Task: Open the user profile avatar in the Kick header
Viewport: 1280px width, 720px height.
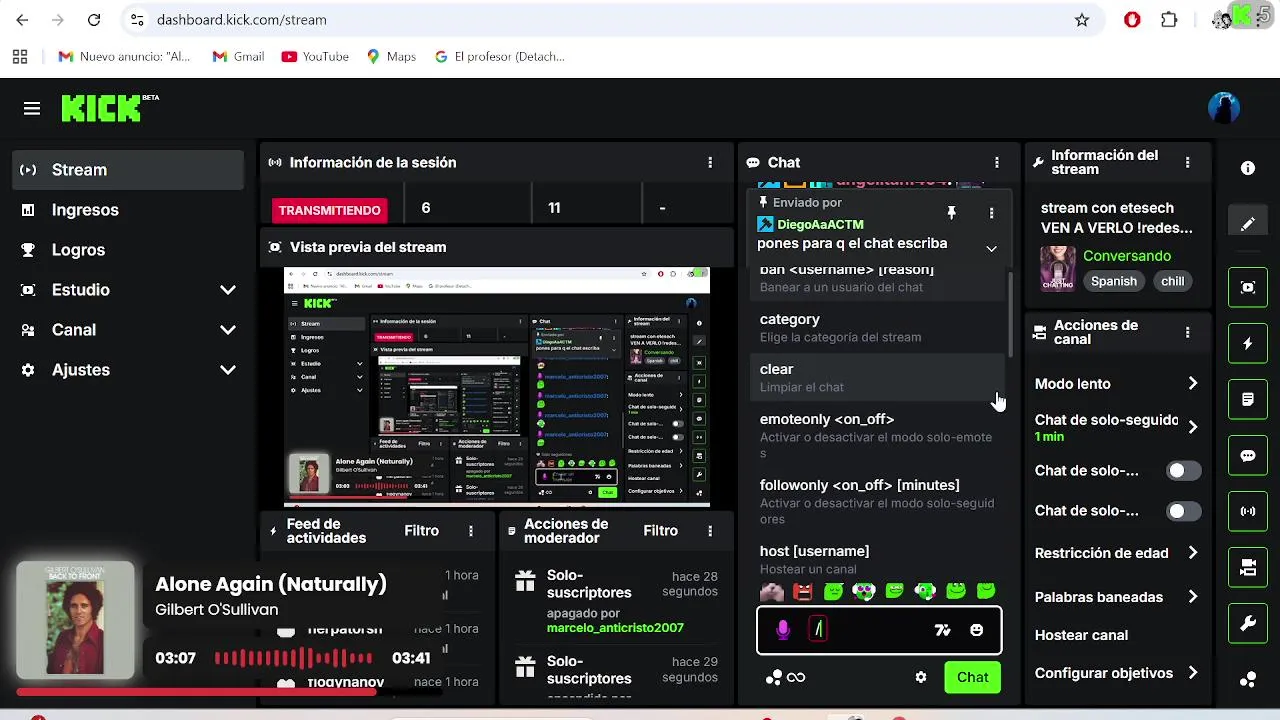Action: point(1224,108)
